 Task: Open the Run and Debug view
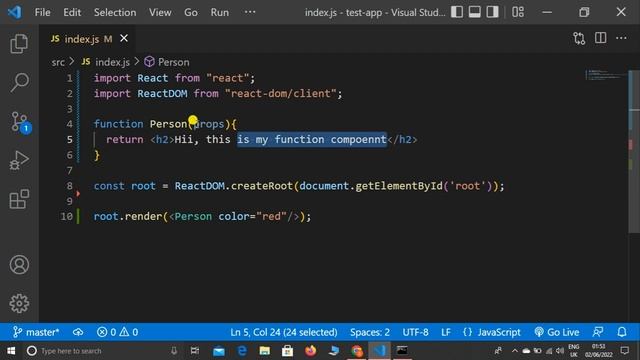point(19,160)
